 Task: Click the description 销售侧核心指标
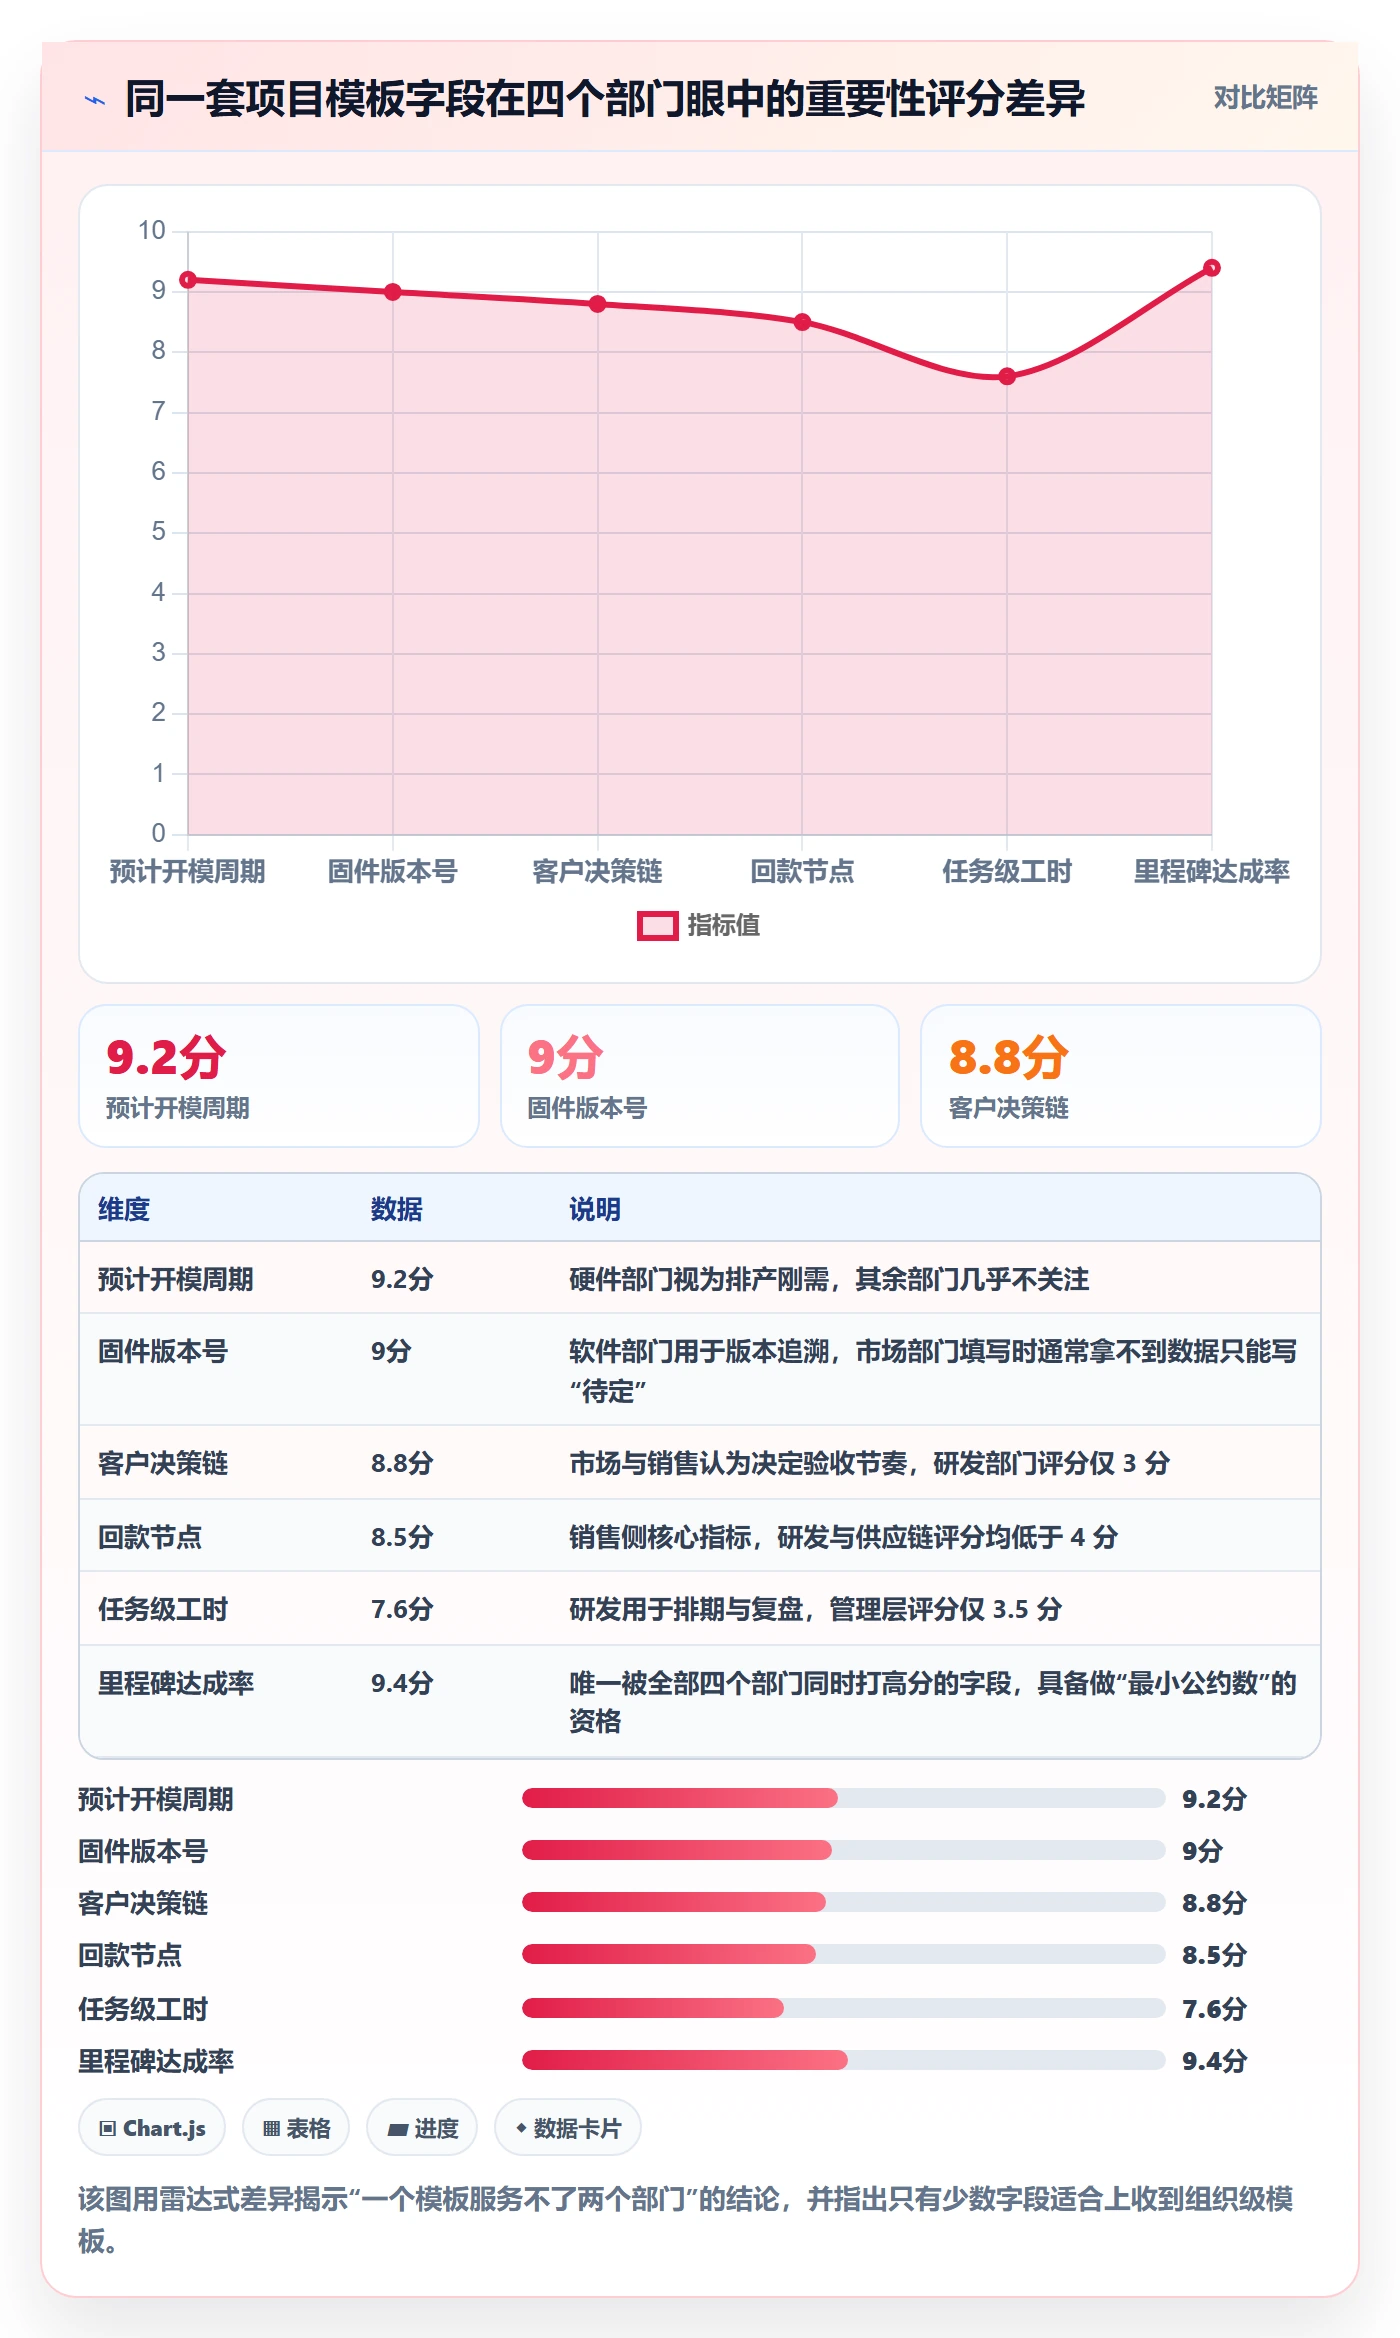click(x=843, y=1536)
